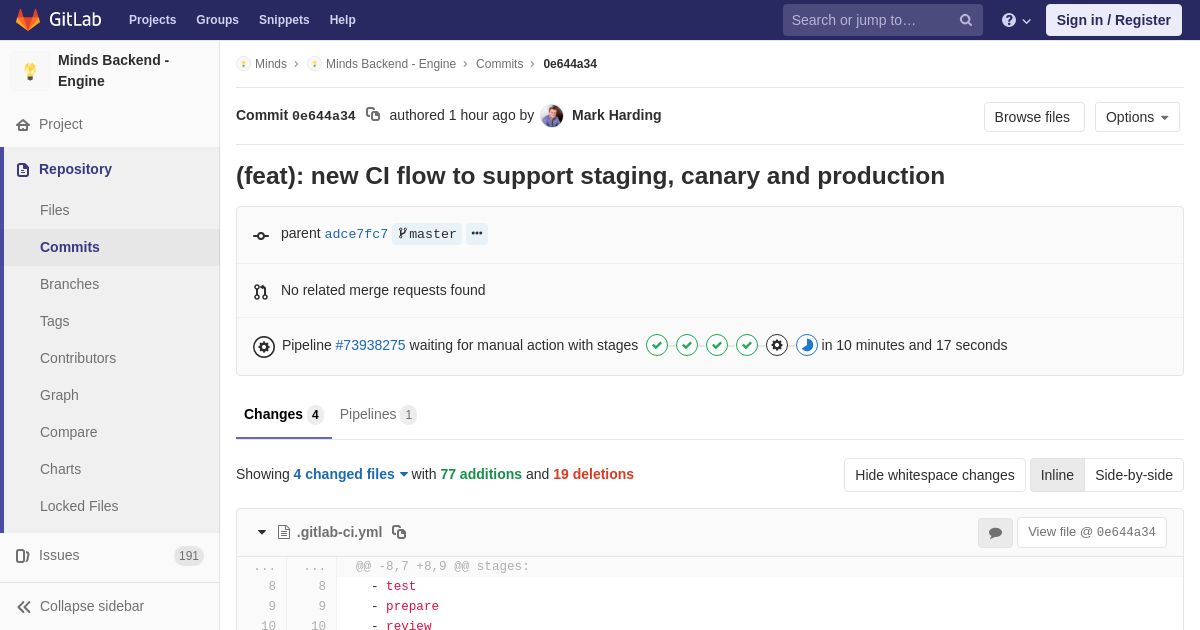Expand the 4 changed files dropdown
The width and height of the screenshot is (1200, 630).
(351, 474)
